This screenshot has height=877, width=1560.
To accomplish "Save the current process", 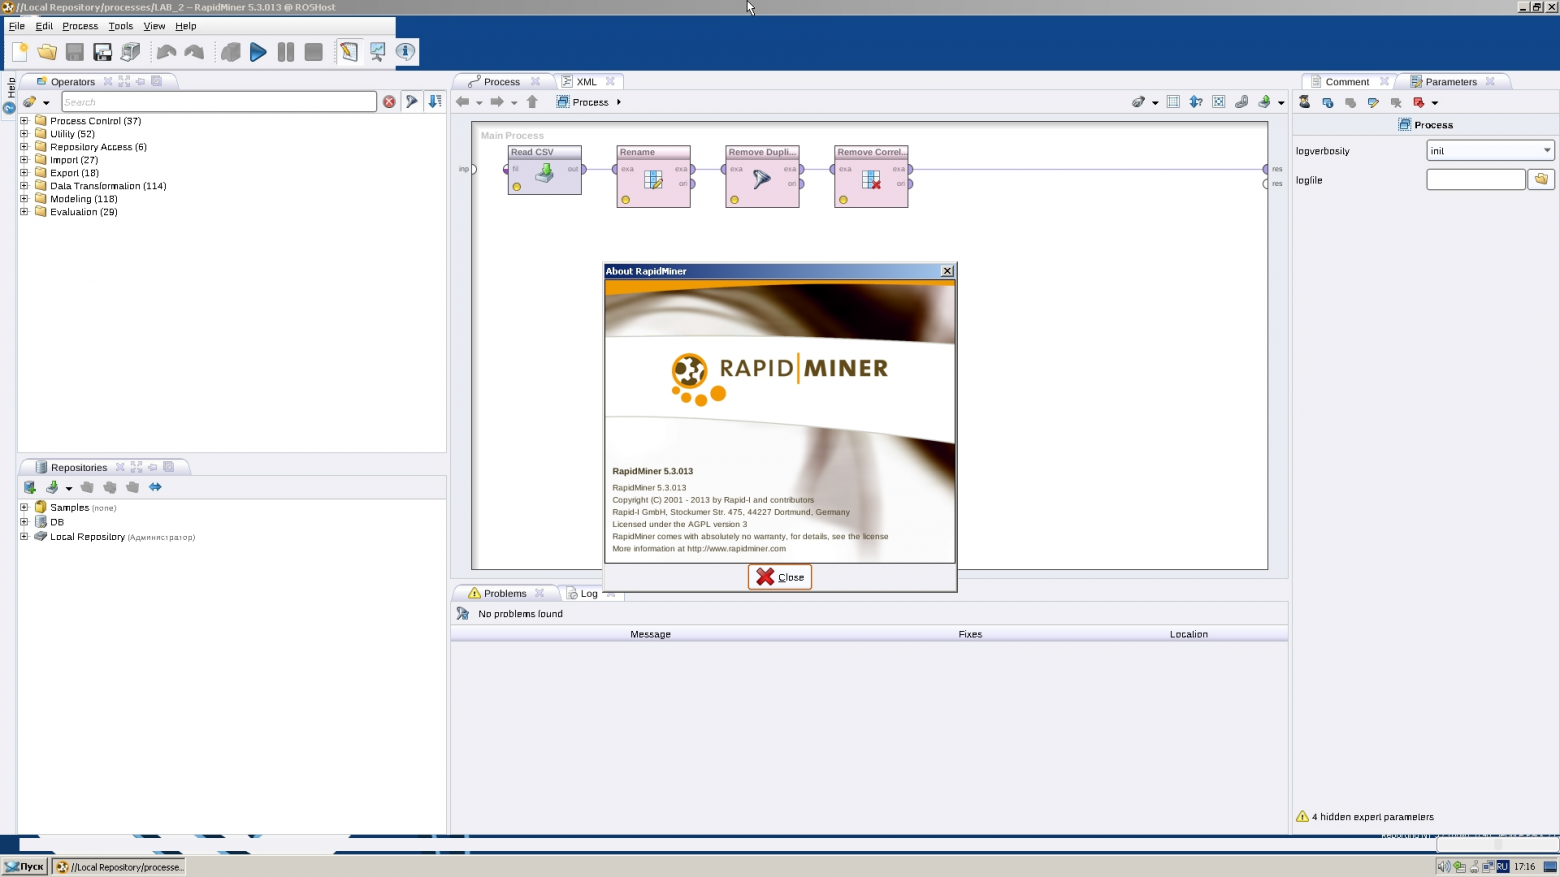I will (x=75, y=51).
